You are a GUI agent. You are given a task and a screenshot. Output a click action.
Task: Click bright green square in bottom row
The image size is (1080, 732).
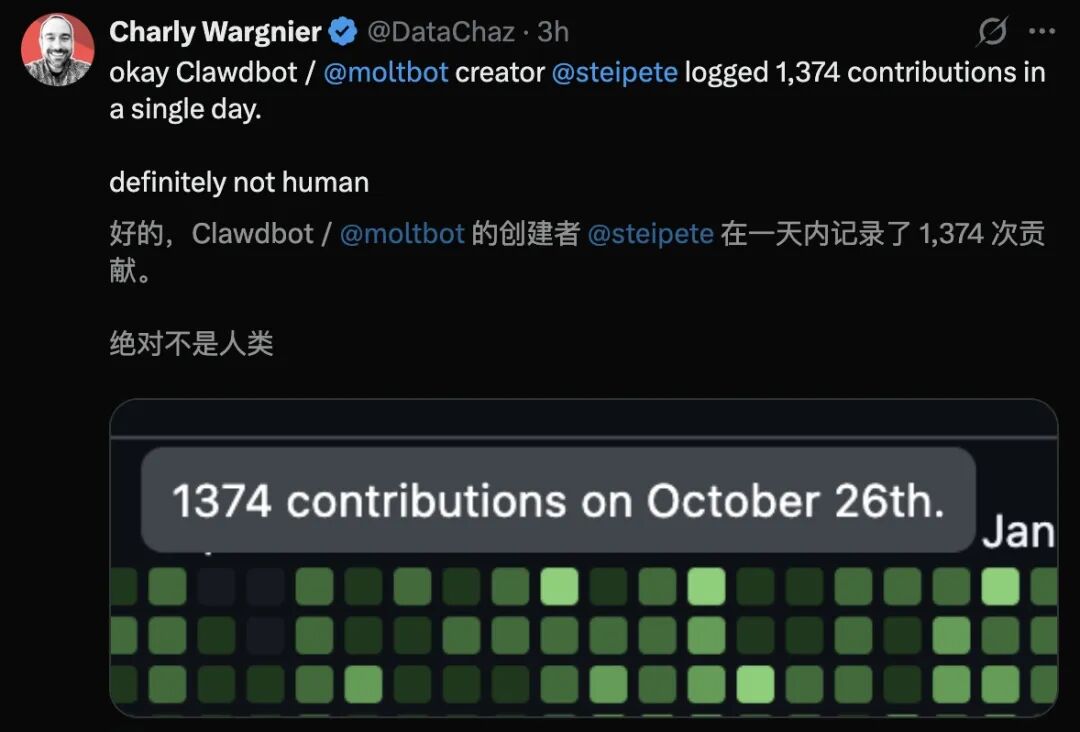click(755, 684)
